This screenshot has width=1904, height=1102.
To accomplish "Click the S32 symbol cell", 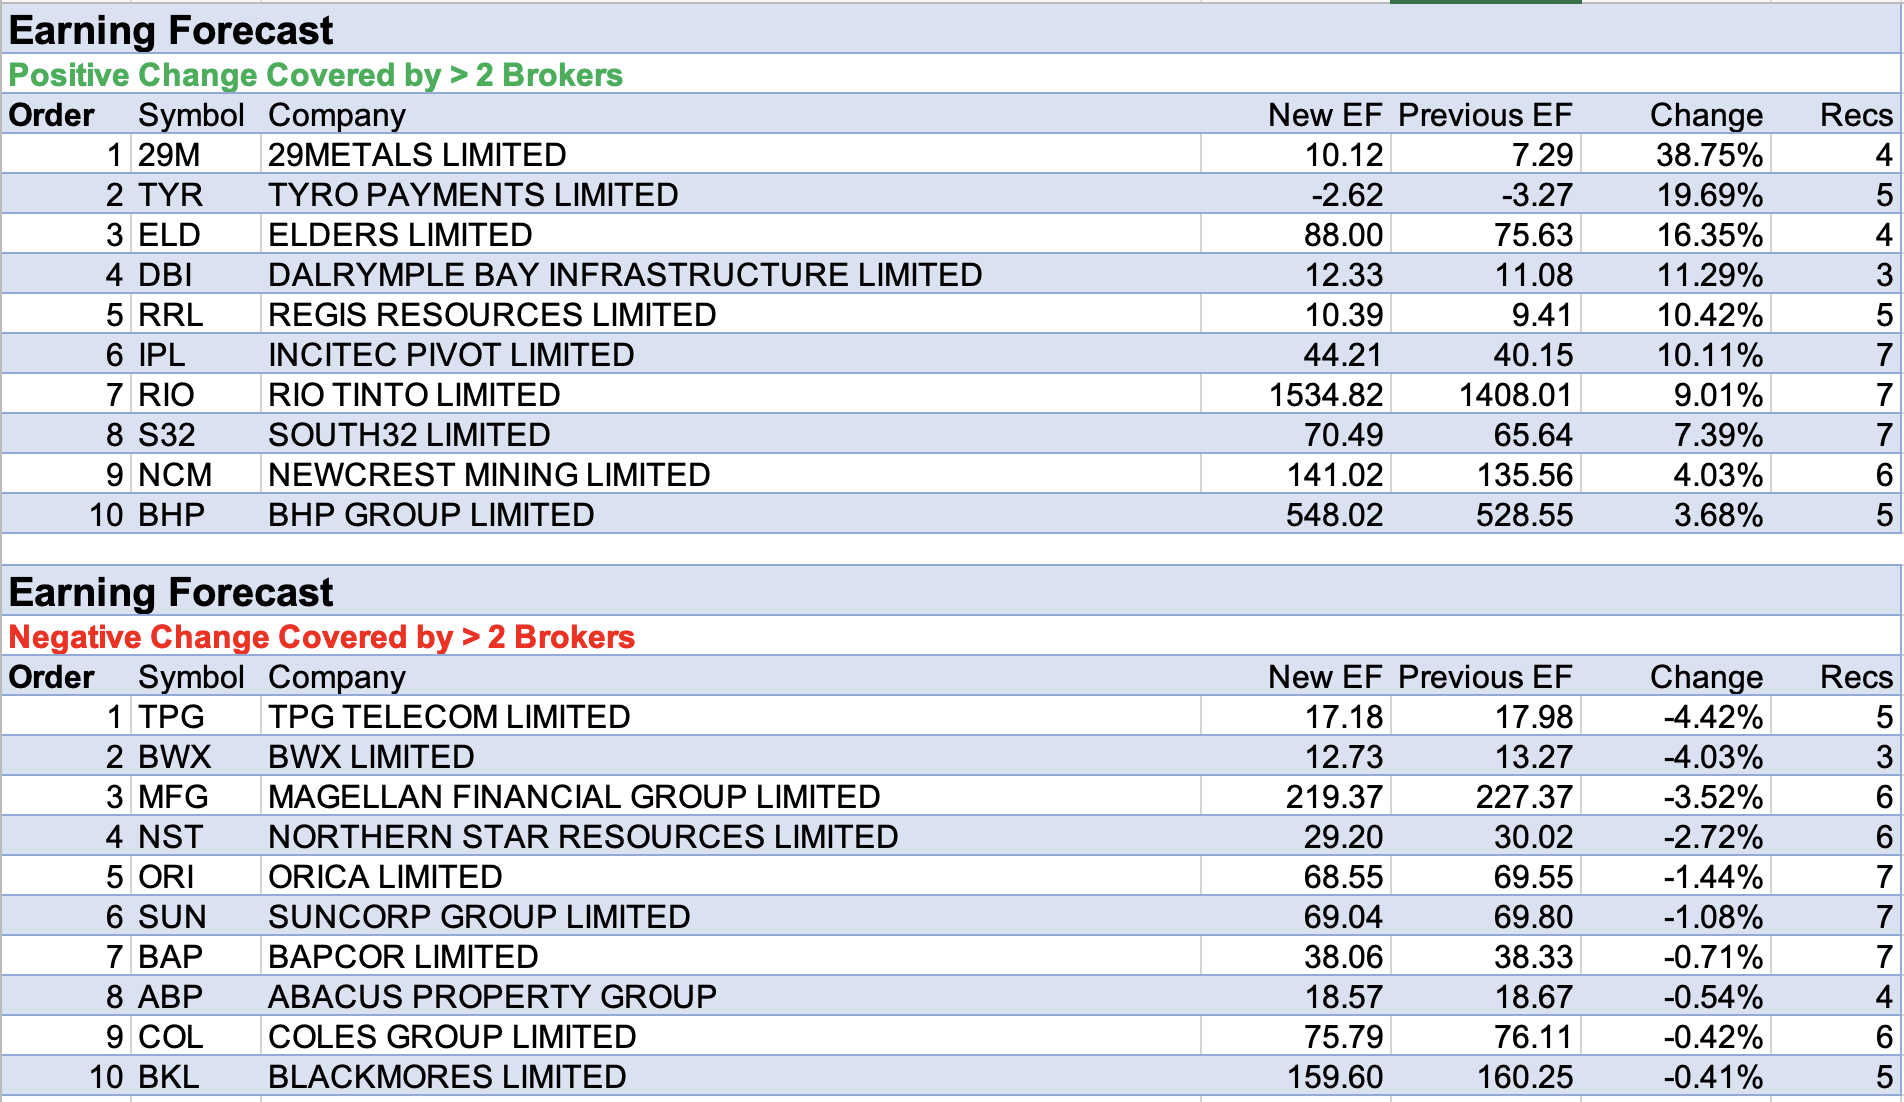I will (x=166, y=435).
